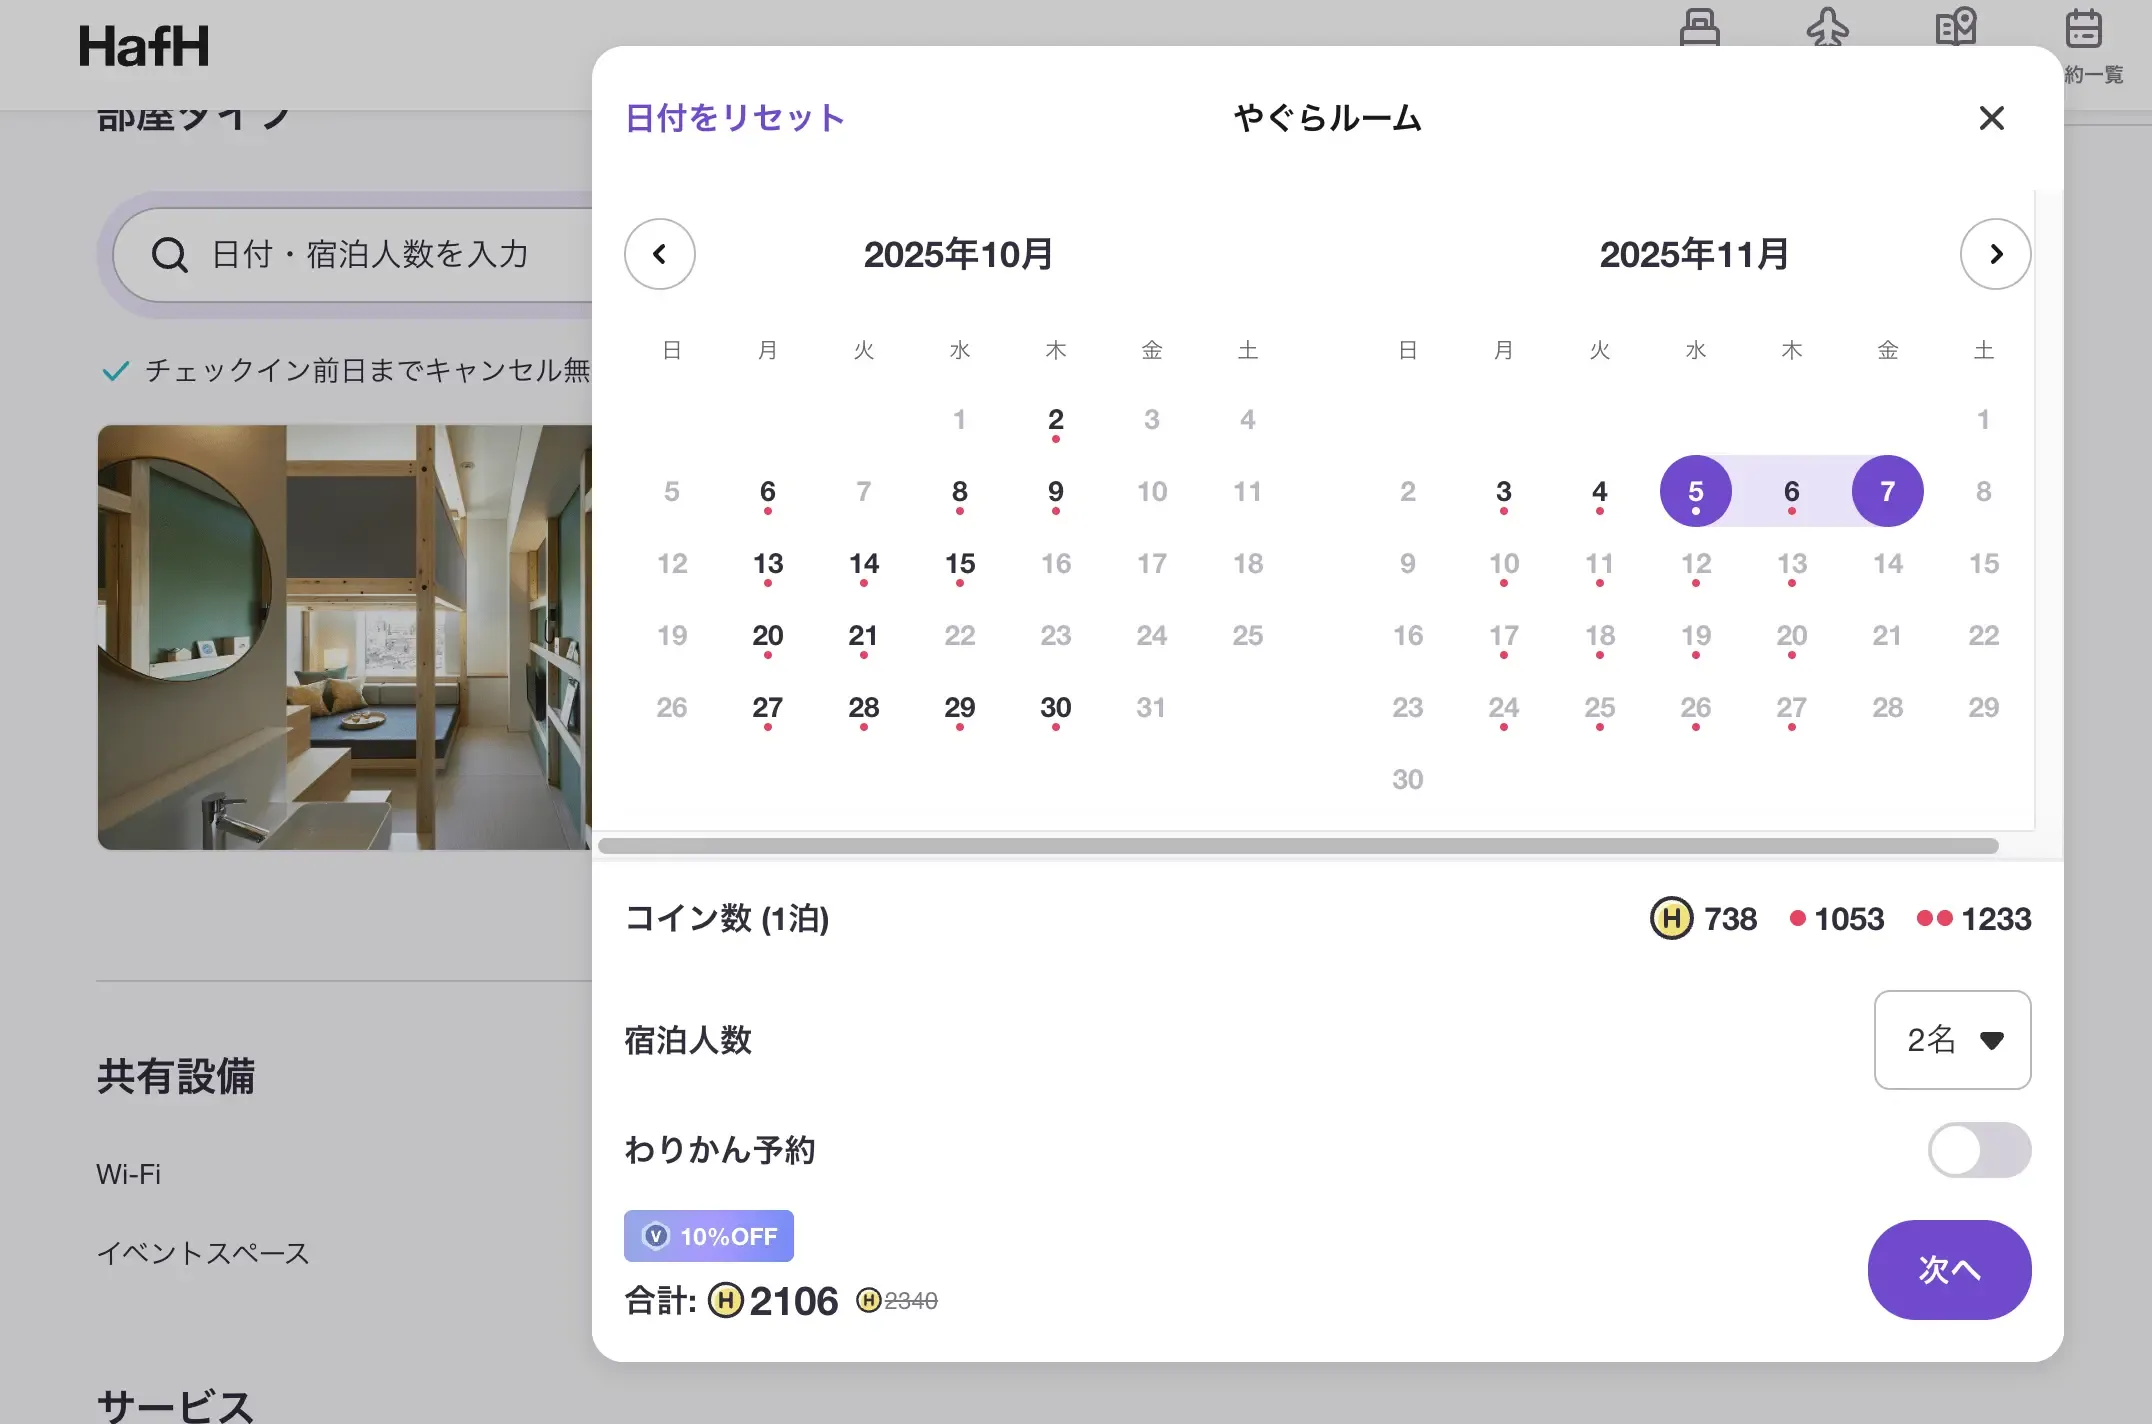Click the horizontal calendar scrollbar

(1298, 846)
